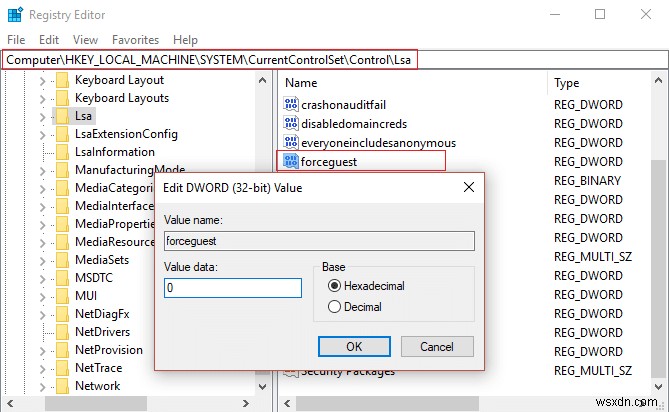Screen dimensions: 669x412
Task: Sort values by the Name column header
Action: pos(301,83)
